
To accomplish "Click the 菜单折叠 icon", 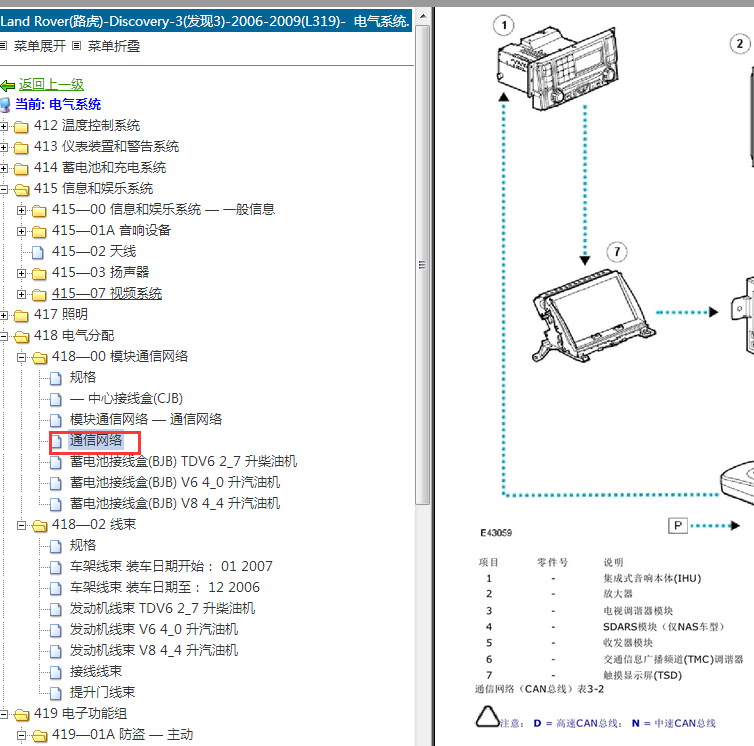I will click(x=76, y=46).
